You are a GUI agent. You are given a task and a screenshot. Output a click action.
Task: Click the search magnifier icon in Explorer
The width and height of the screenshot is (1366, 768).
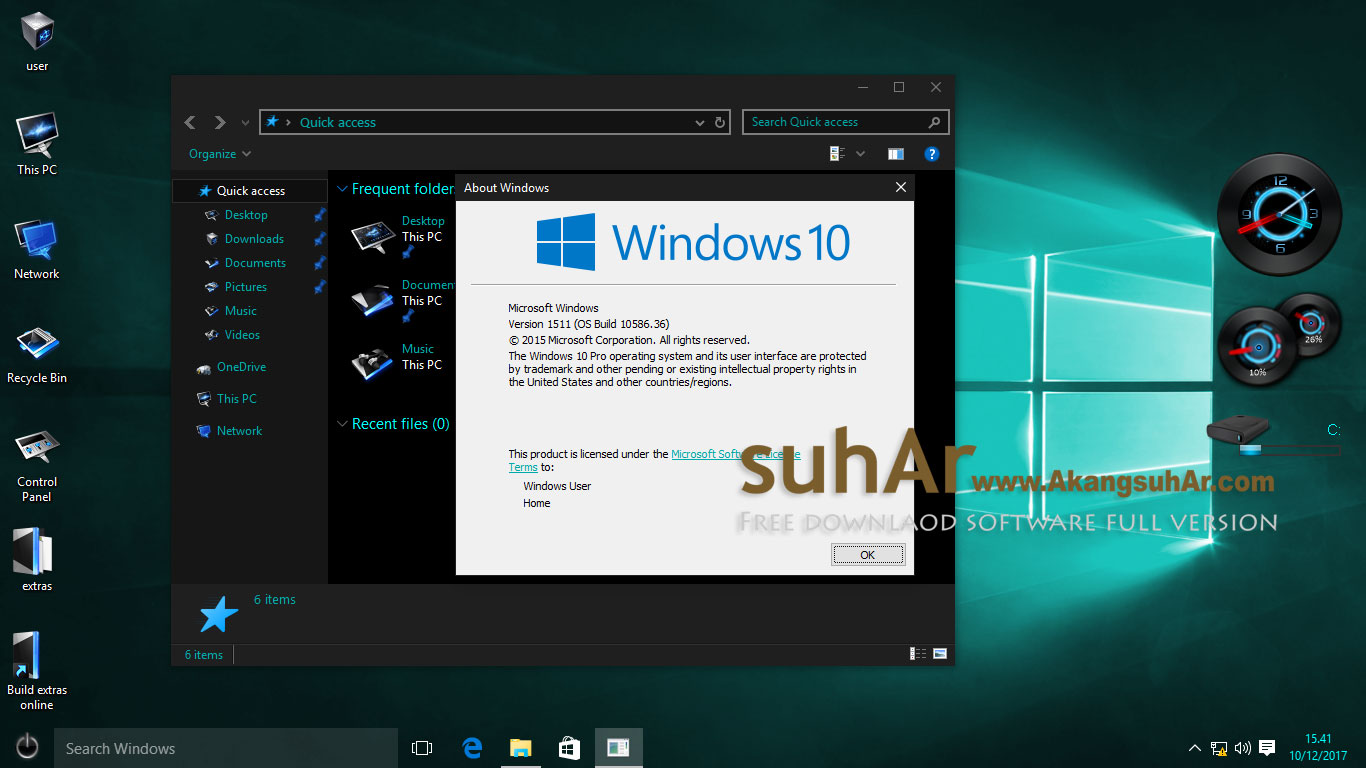pyautogui.click(x=934, y=122)
